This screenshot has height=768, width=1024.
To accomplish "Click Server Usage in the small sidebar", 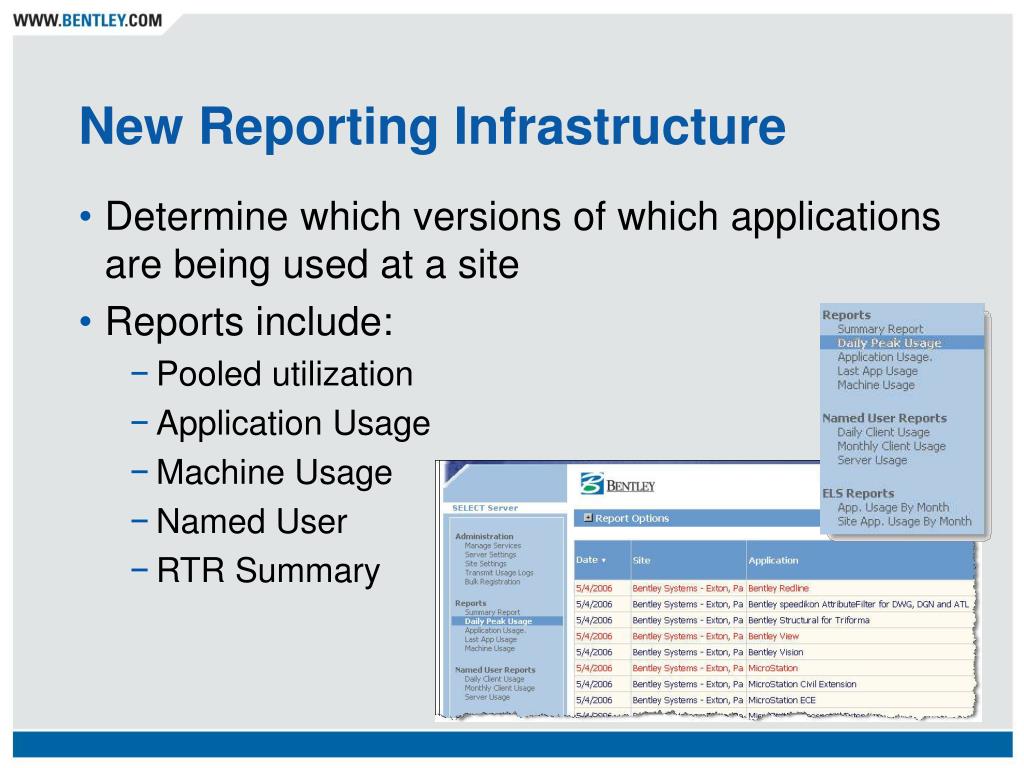I will coord(487,697).
